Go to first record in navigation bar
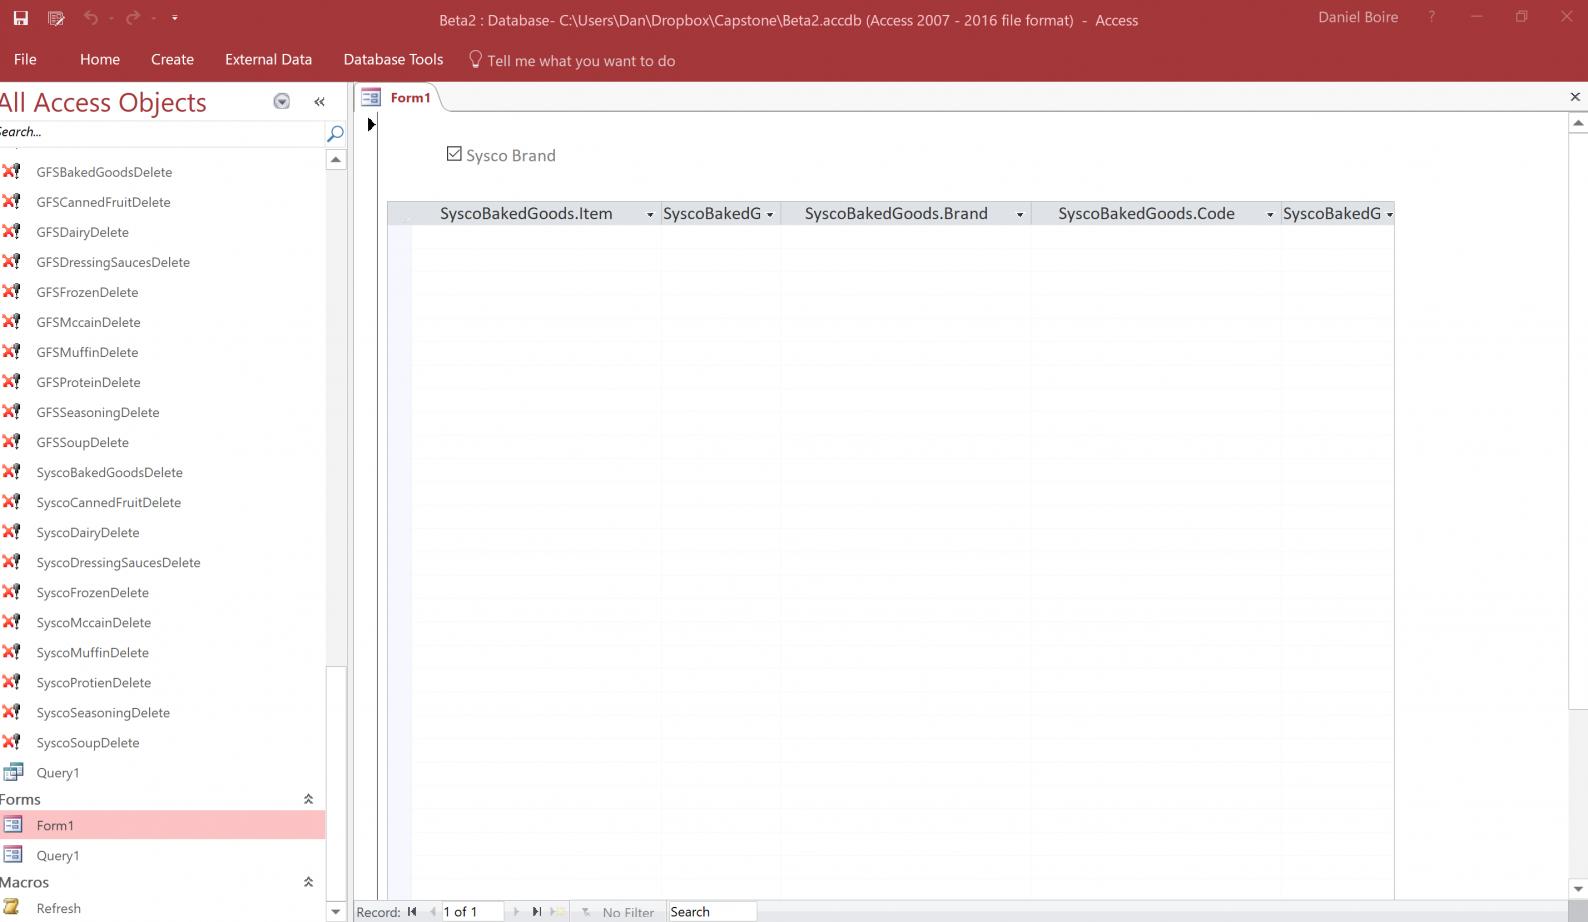Screen dimensions: 1588x922 pos(412,911)
